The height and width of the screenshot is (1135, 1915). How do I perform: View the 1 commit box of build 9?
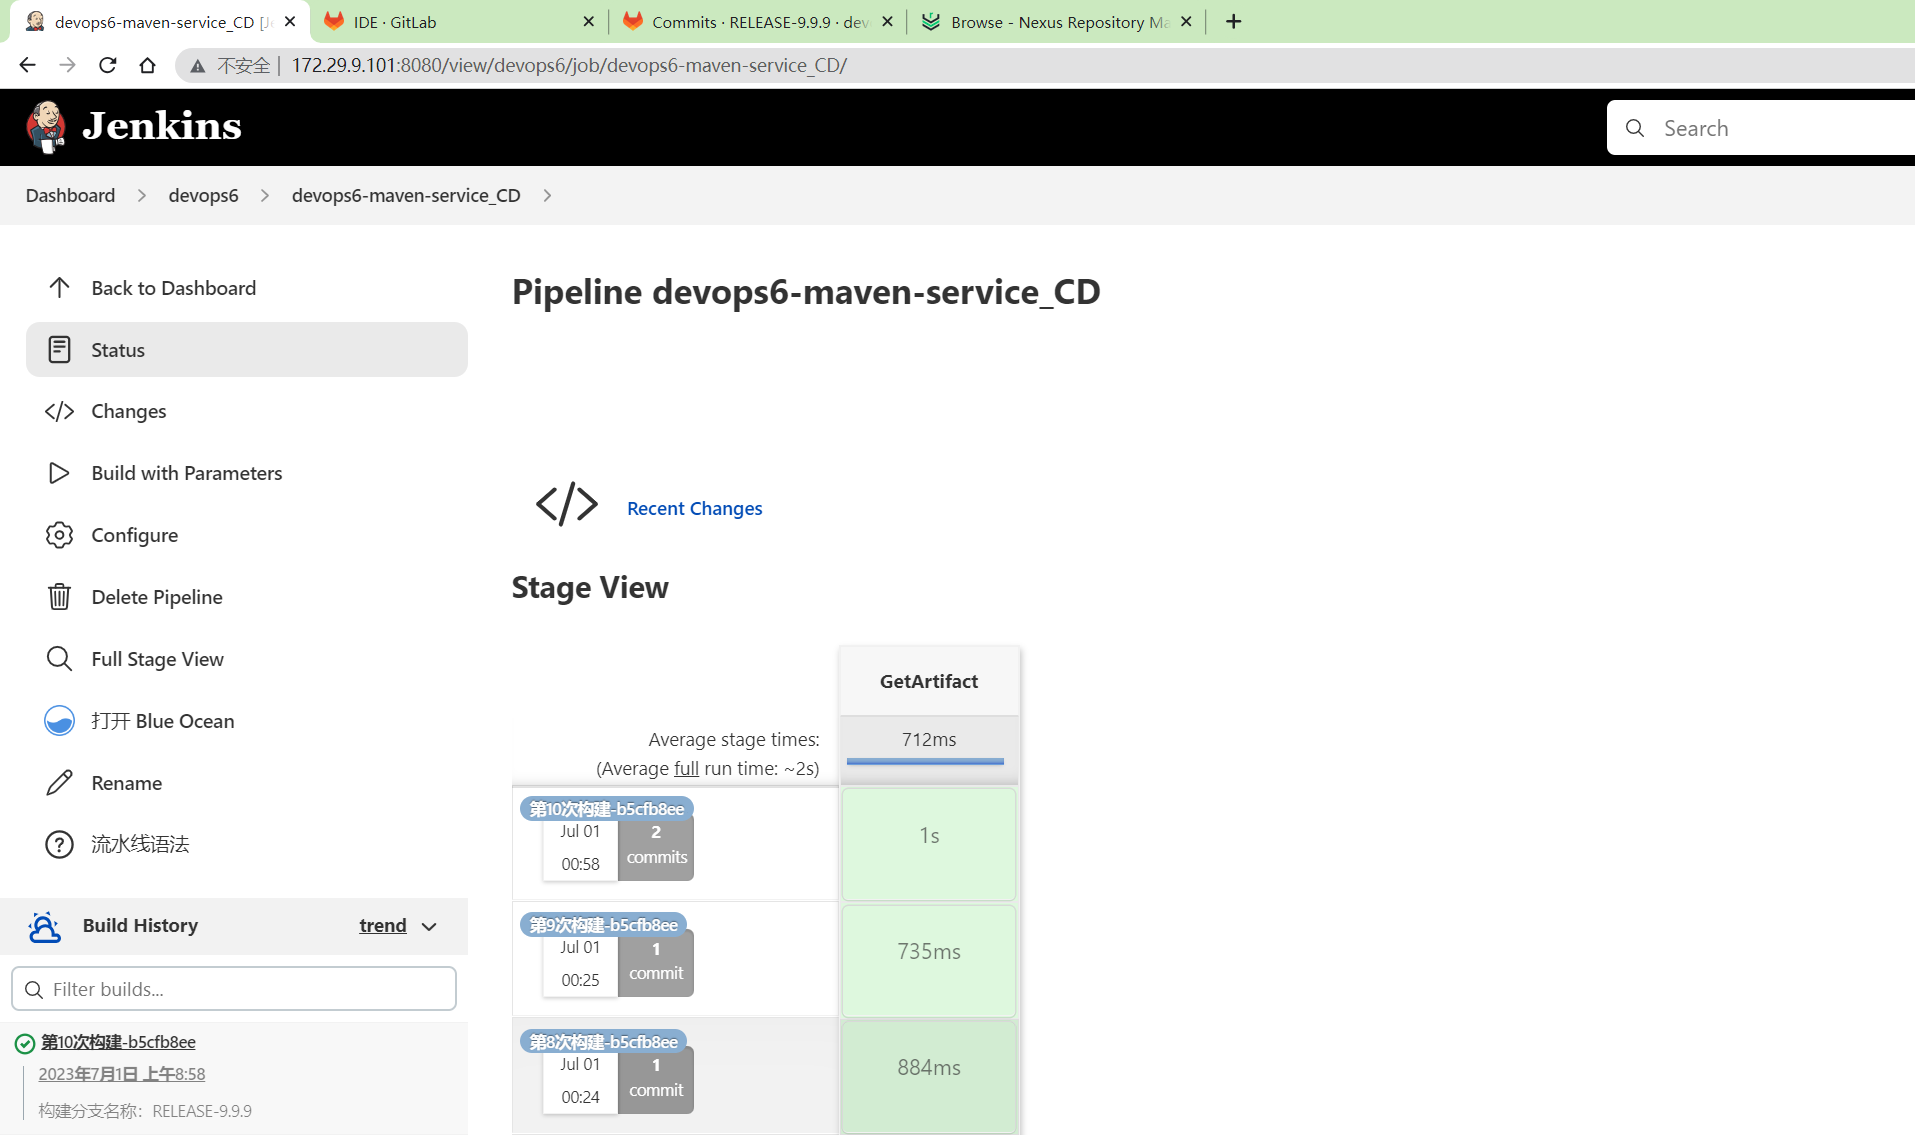point(656,964)
